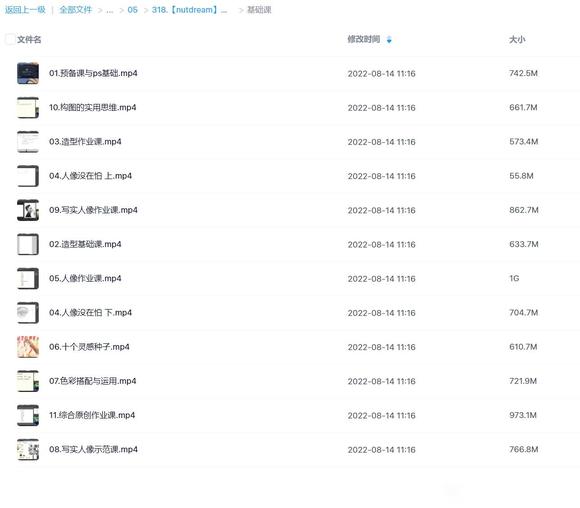Navigate to 全部文件 breadcrumb

point(75,10)
